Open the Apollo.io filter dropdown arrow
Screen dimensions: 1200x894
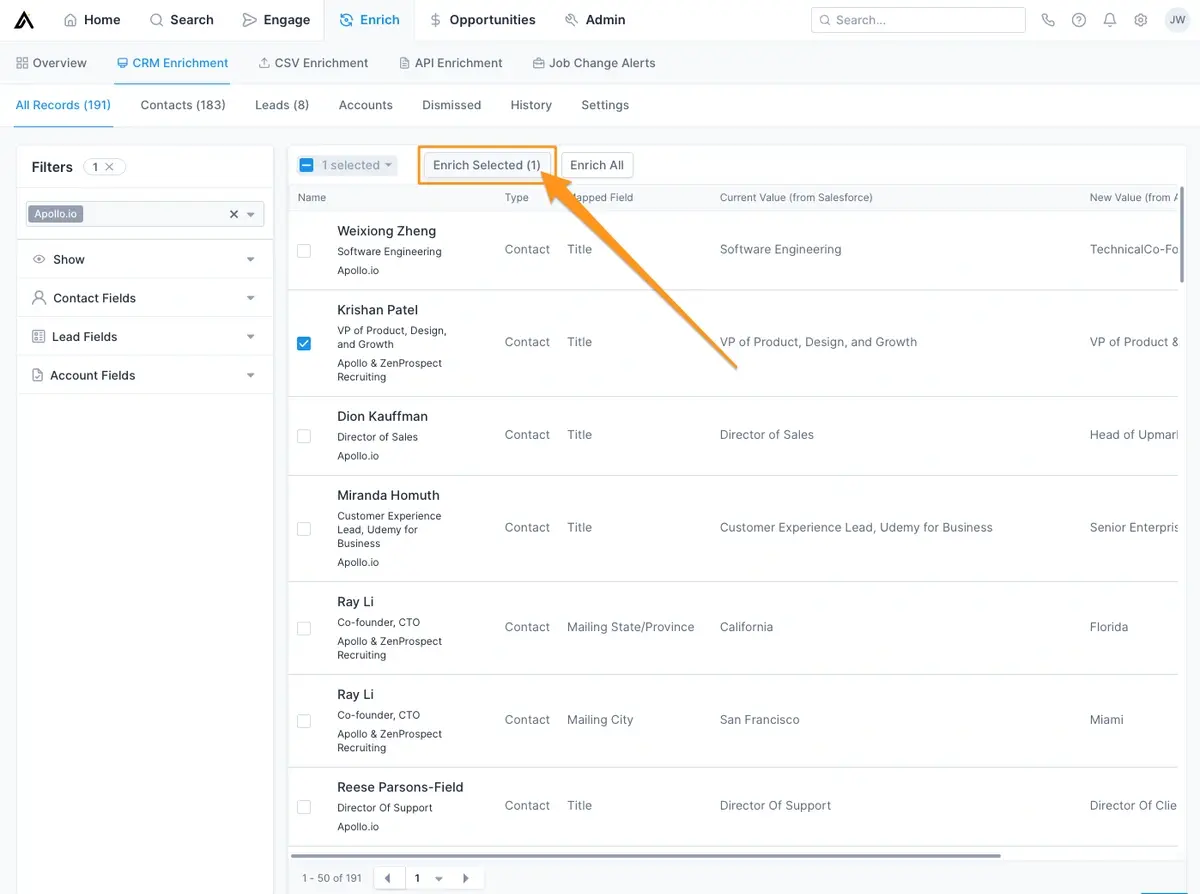pyautogui.click(x=251, y=214)
